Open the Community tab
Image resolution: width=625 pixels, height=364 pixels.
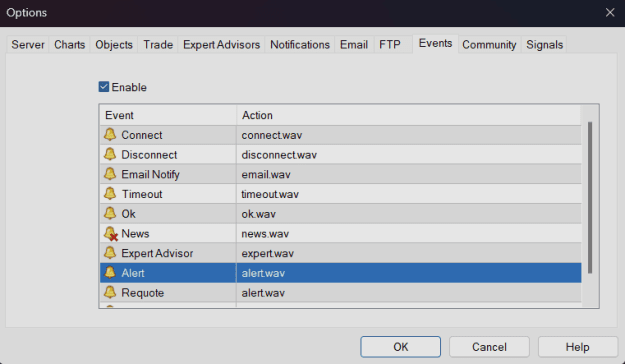[x=489, y=45]
